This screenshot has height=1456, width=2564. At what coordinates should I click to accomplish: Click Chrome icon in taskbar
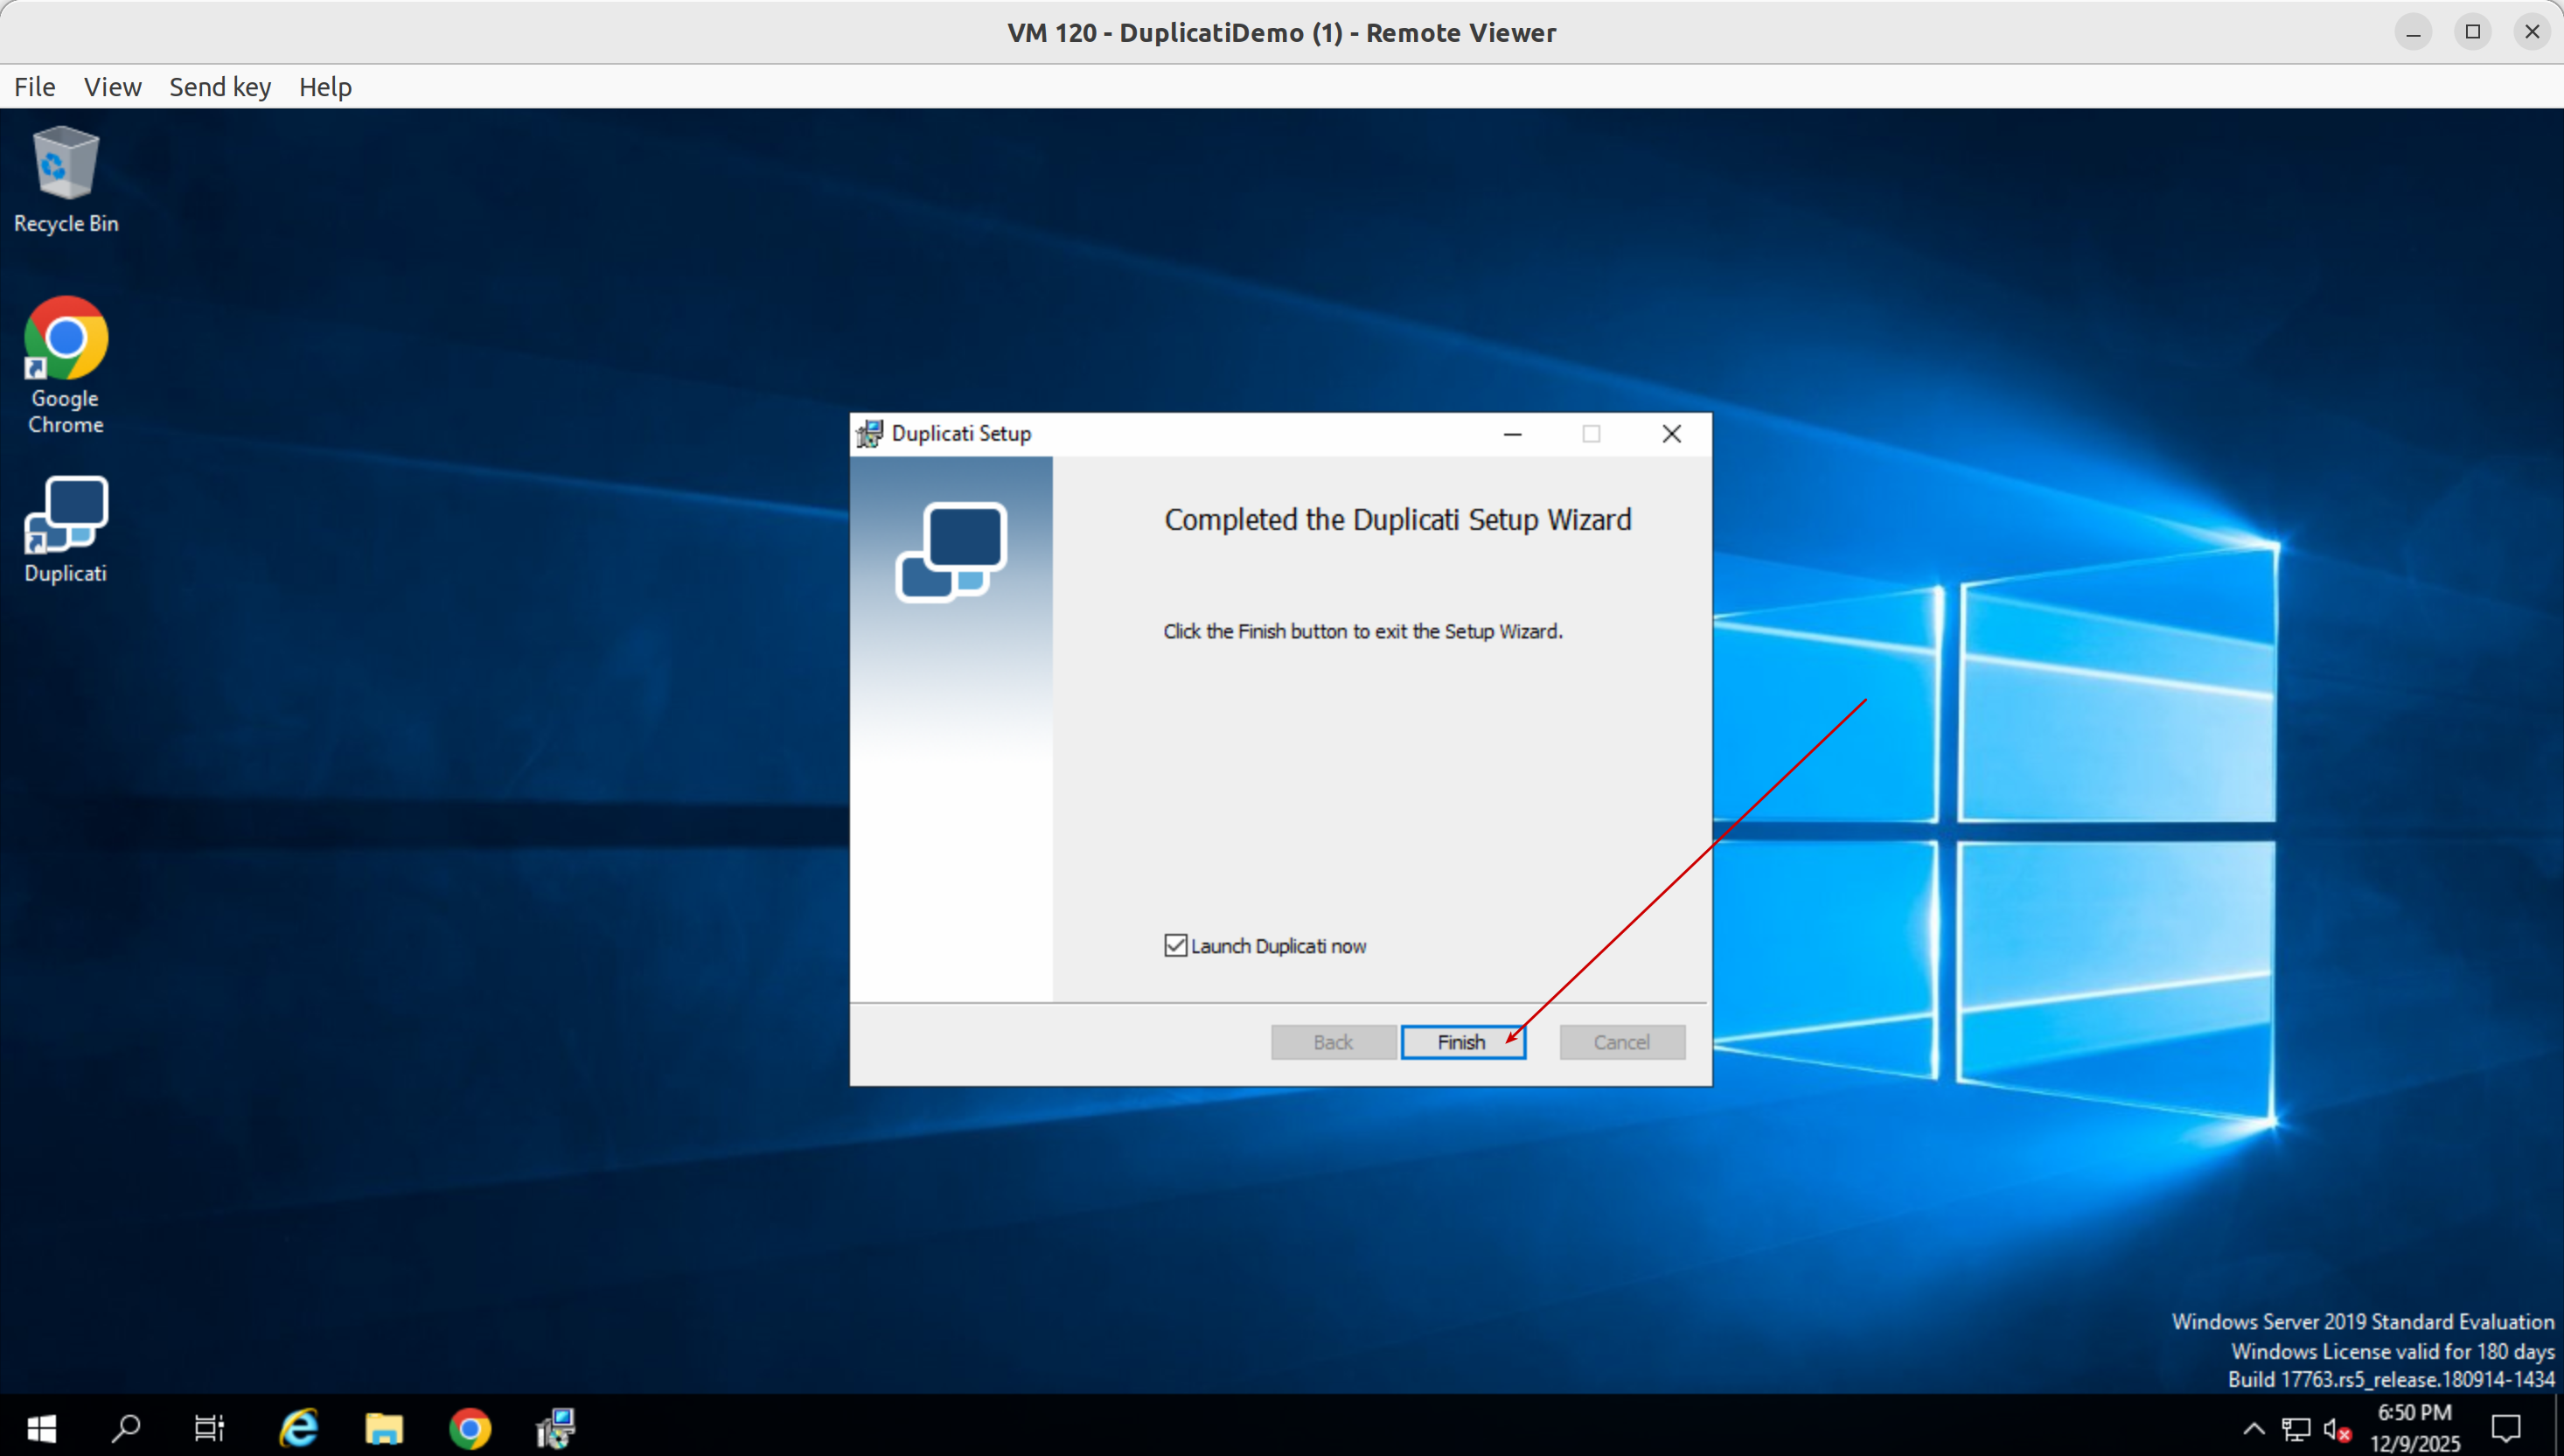(x=470, y=1428)
